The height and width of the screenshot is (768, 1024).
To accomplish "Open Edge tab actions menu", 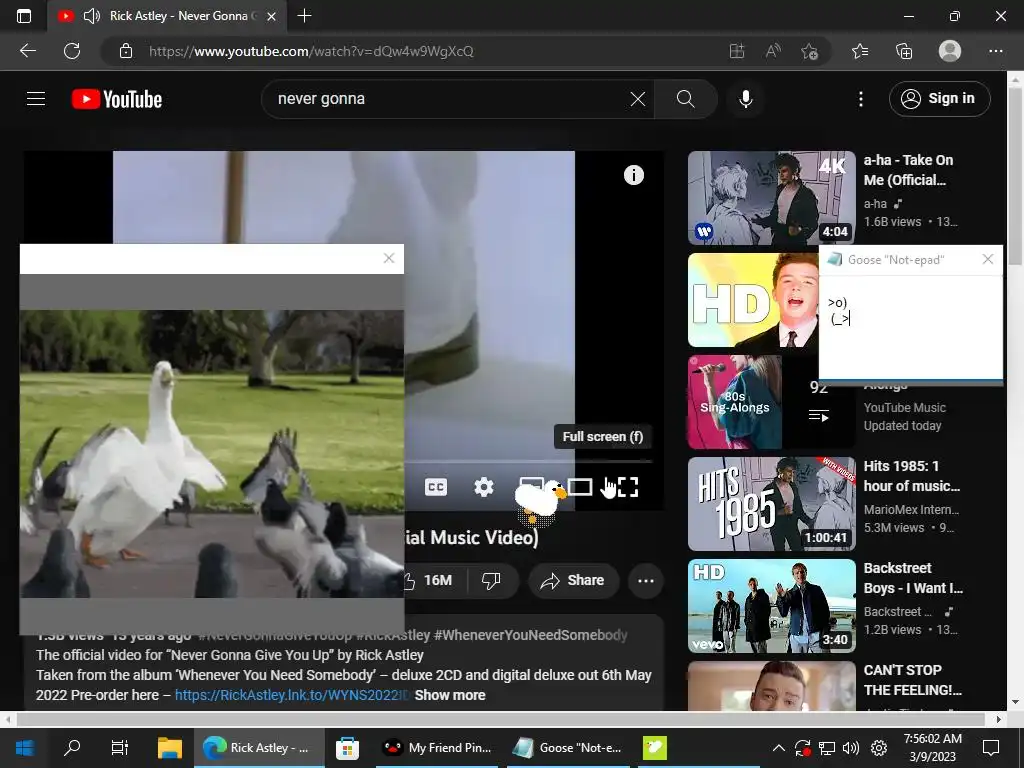I will (x=24, y=16).
